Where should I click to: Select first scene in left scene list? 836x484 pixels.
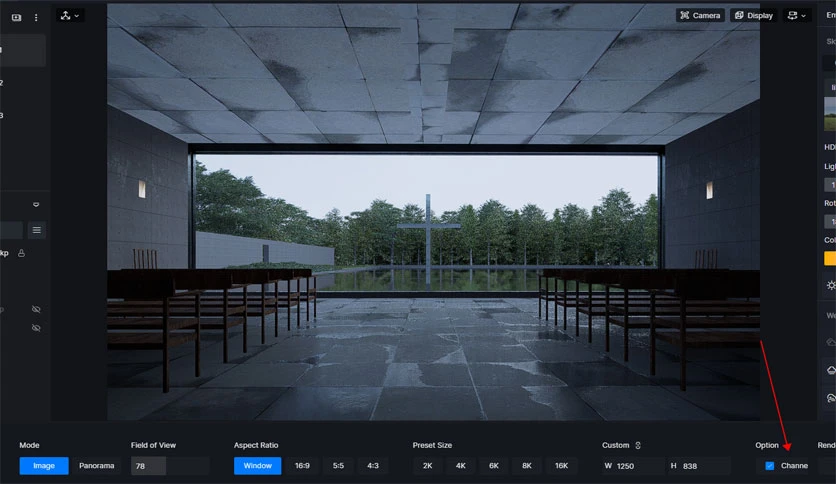tap(22, 50)
